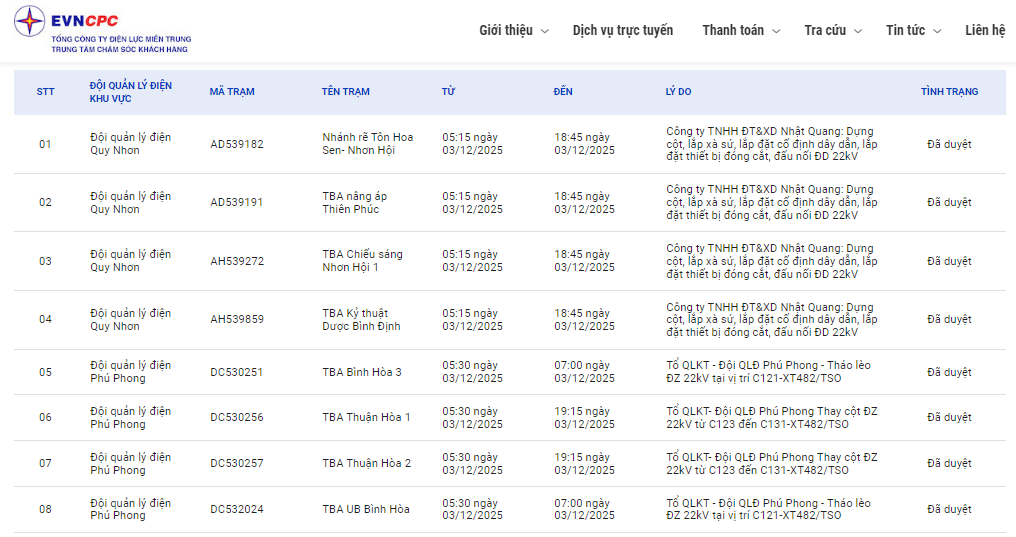The height and width of the screenshot is (537, 1016).
Task: Go to the Liên hệ page
Action: [985, 30]
